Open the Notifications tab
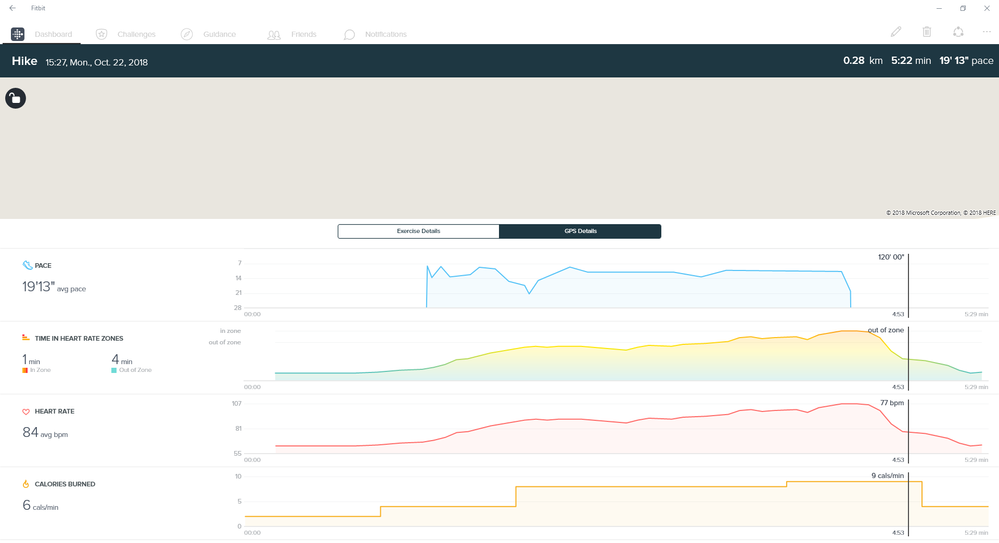999x543 pixels. pos(375,34)
